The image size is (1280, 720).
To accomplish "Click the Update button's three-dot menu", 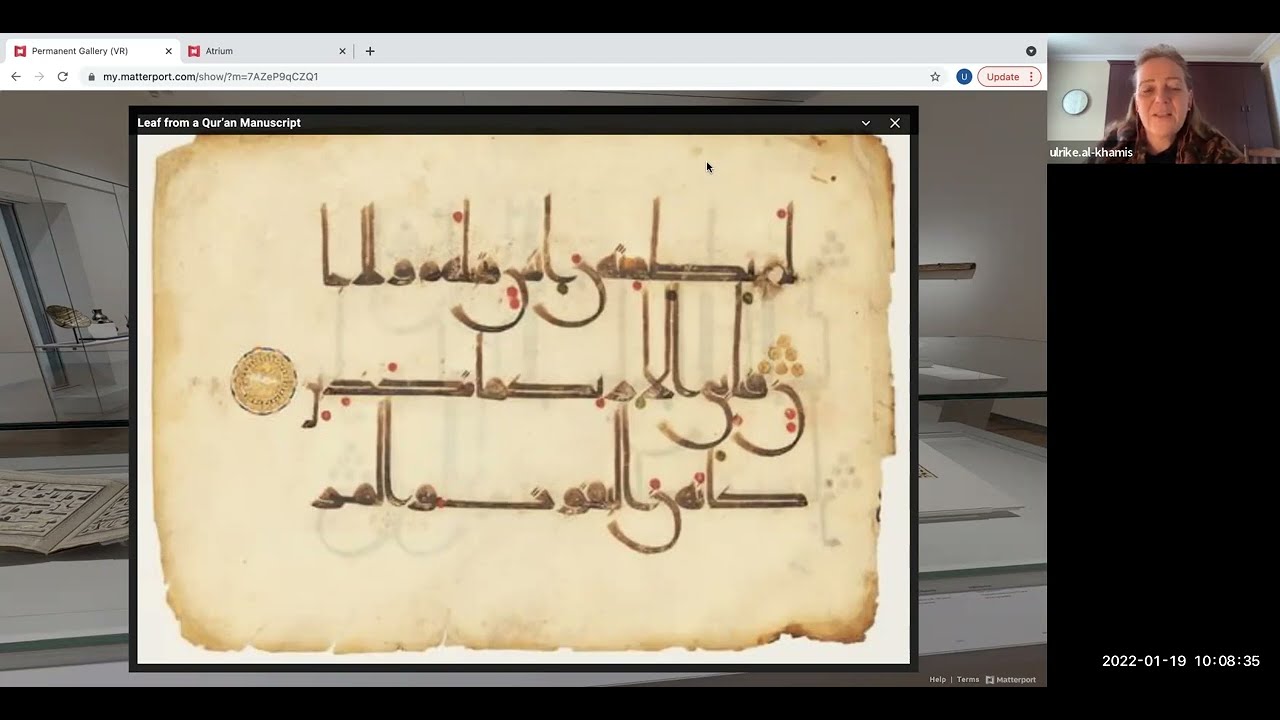I will (x=1031, y=77).
